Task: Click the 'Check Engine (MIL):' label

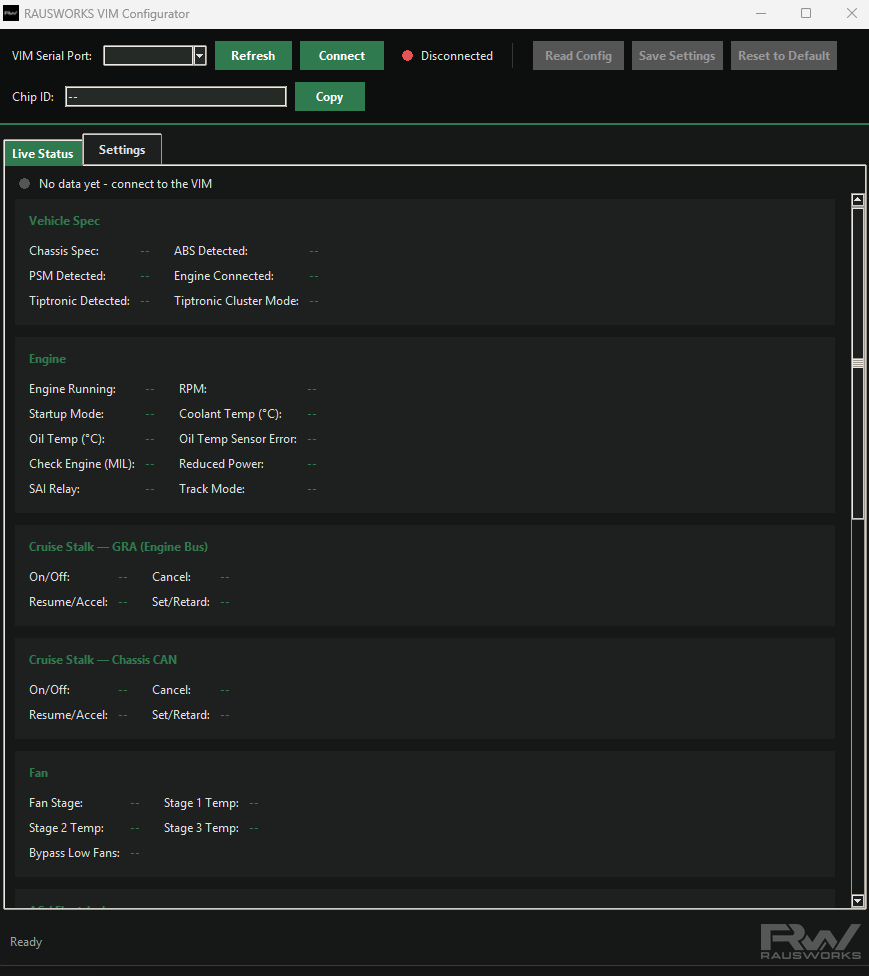Action: tap(82, 464)
